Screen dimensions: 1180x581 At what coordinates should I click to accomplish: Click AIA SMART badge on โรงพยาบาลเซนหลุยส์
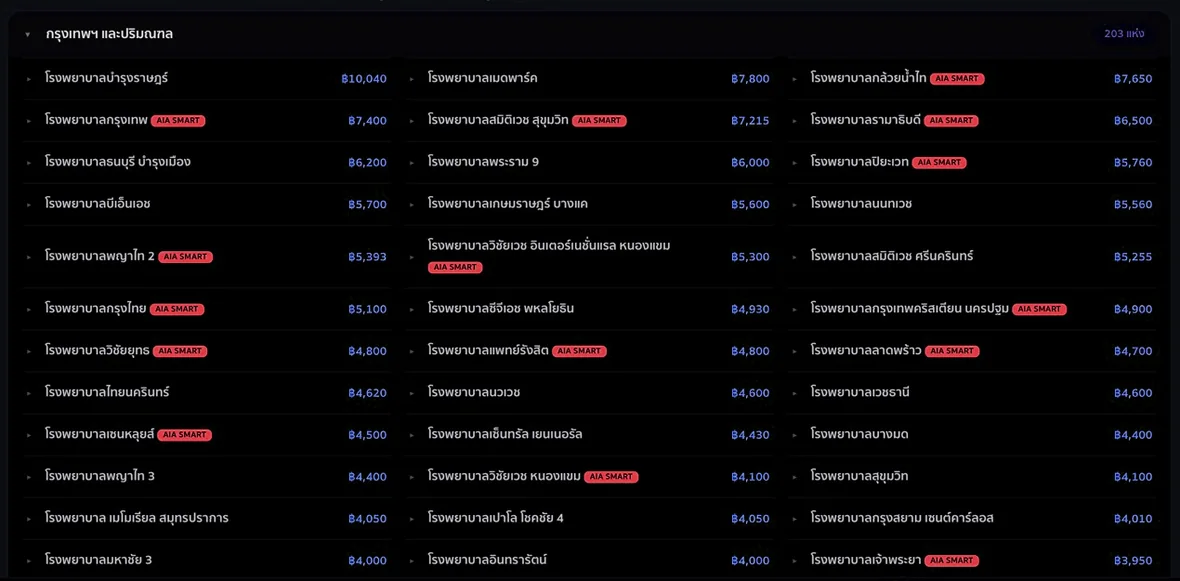[185, 435]
